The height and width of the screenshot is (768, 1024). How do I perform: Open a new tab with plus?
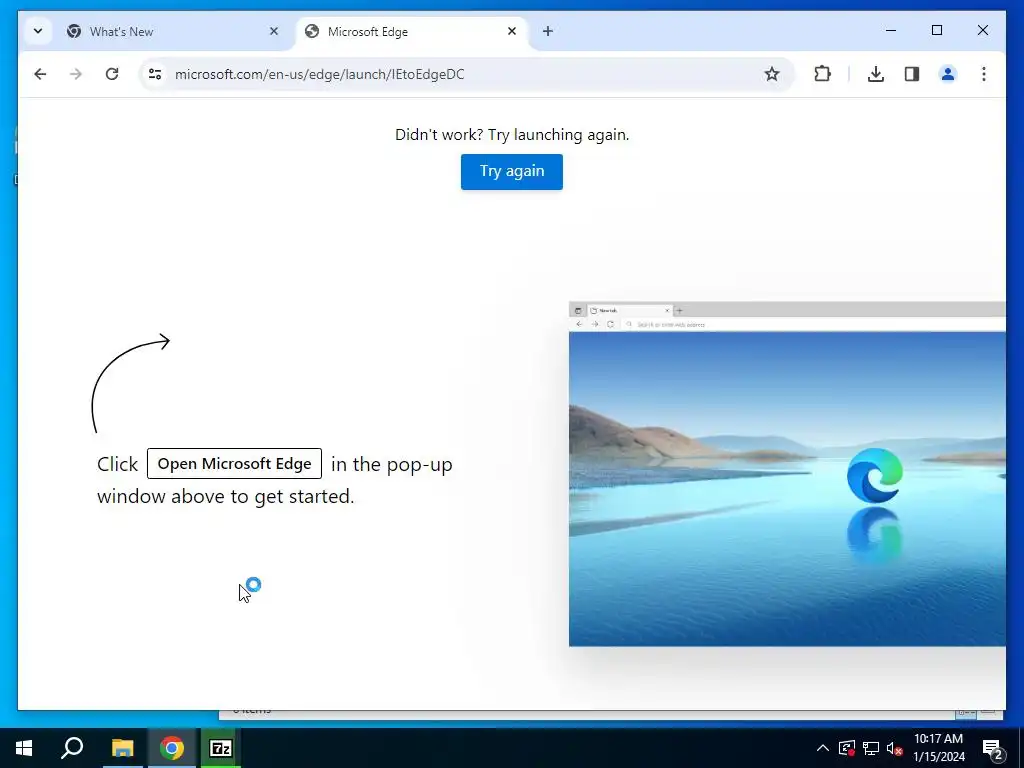click(548, 31)
